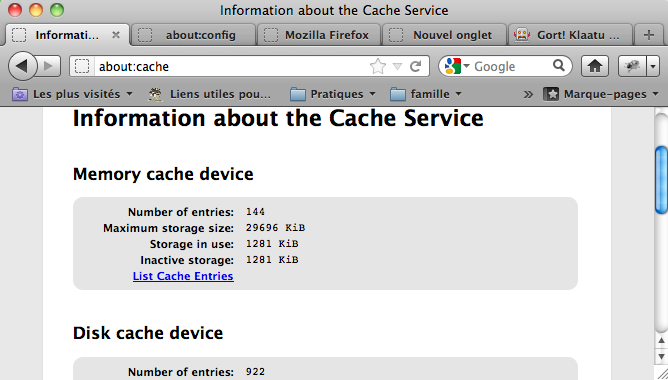The width and height of the screenshot is (668, 380).
Task: Go to the home page
Action: [x=595, y=66]
